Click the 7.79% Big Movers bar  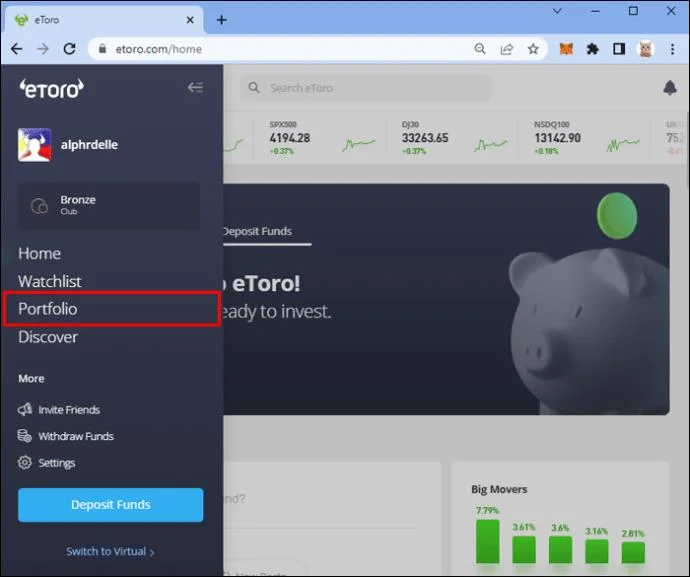point(488,541)
